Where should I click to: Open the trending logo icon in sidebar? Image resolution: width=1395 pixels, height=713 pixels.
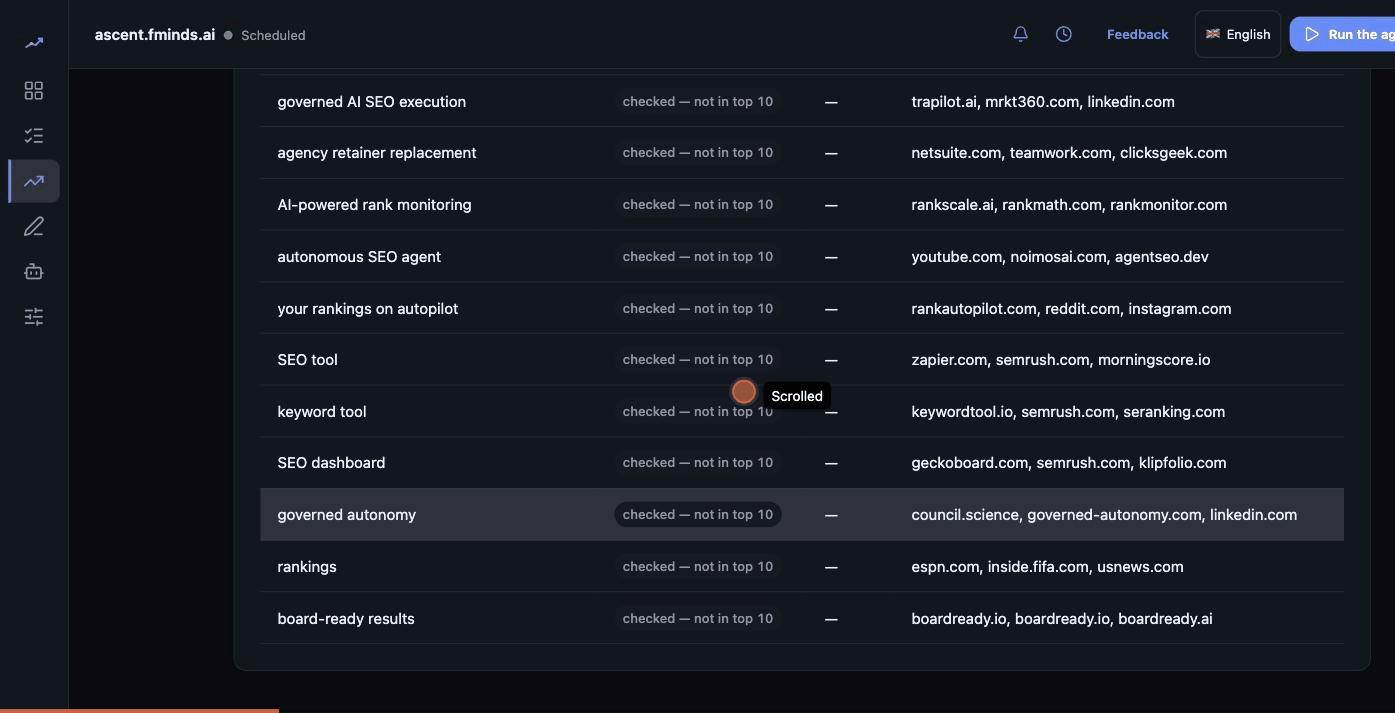click(x=34, y=43)
